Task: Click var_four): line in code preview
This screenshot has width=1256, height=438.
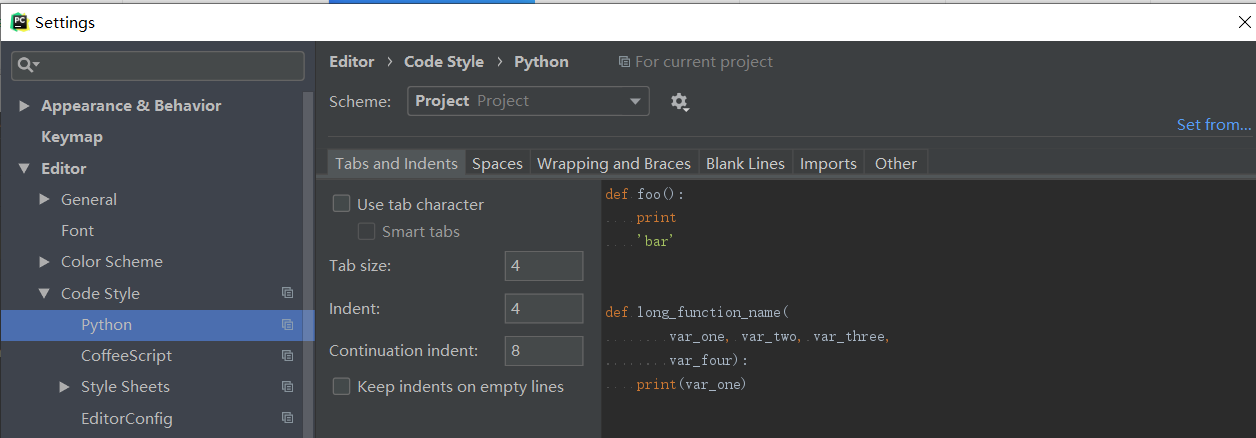Action: [708, 361]
